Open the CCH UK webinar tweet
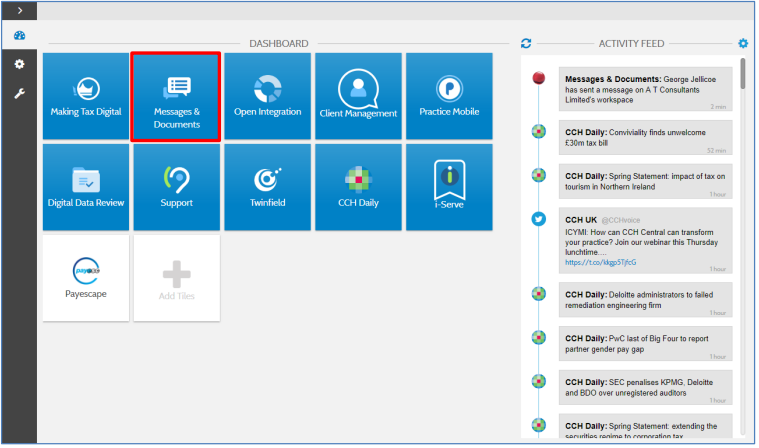This screenshot has height=448, width=759. [x=645, y=240]
